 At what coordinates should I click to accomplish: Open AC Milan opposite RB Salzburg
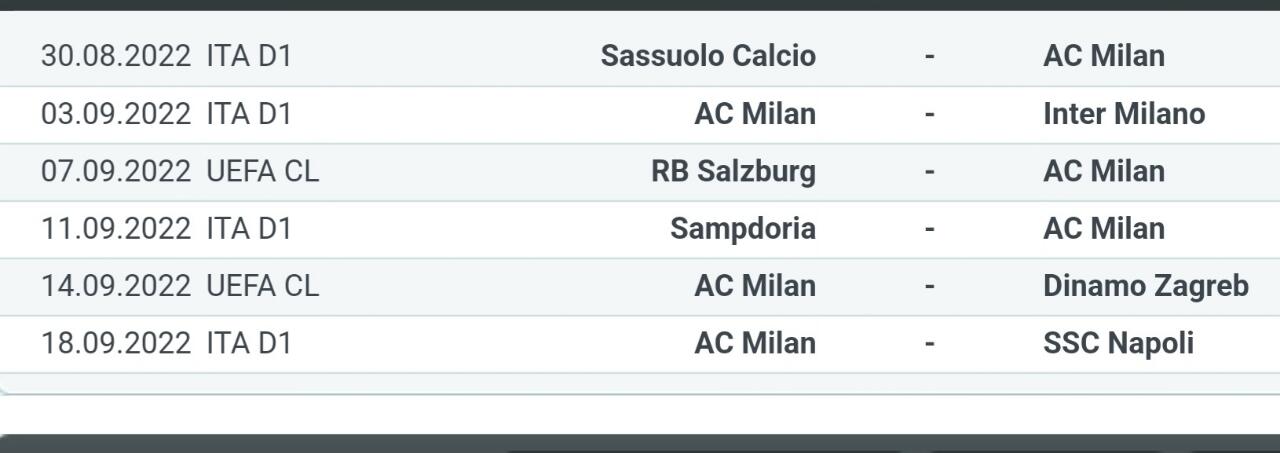(1103, 171)
